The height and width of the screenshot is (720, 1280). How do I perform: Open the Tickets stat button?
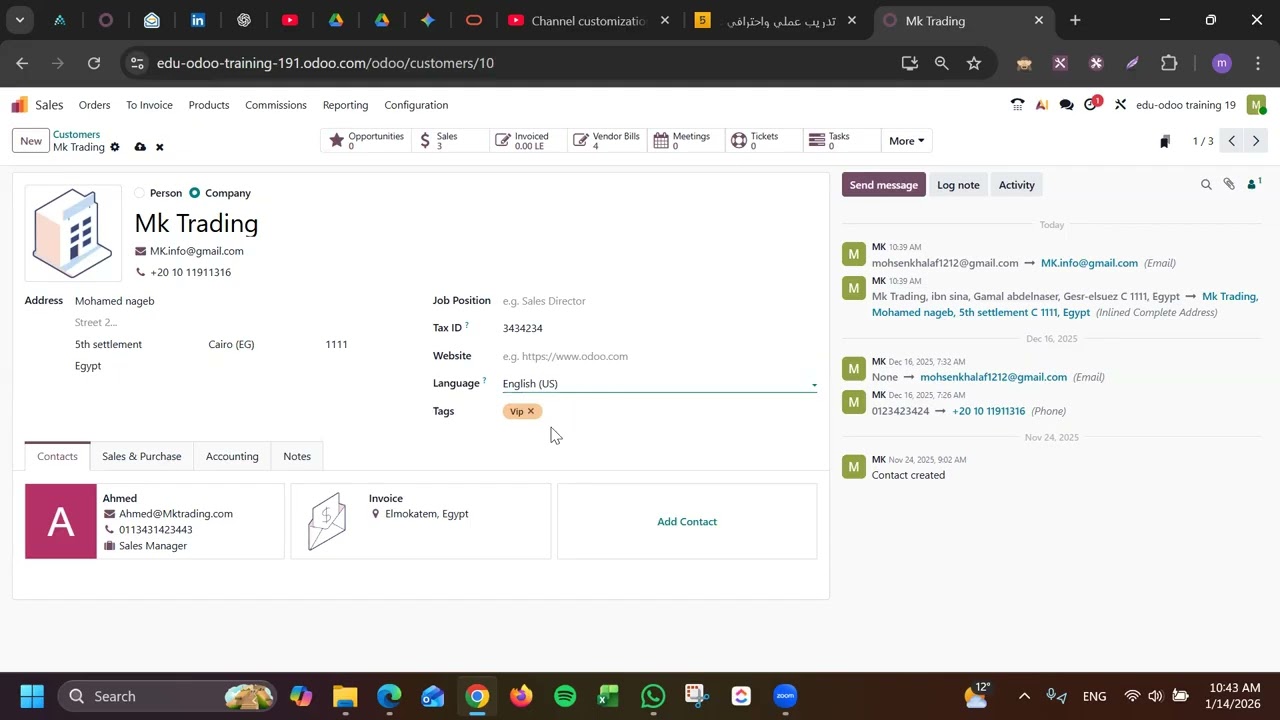coord(764,141)
